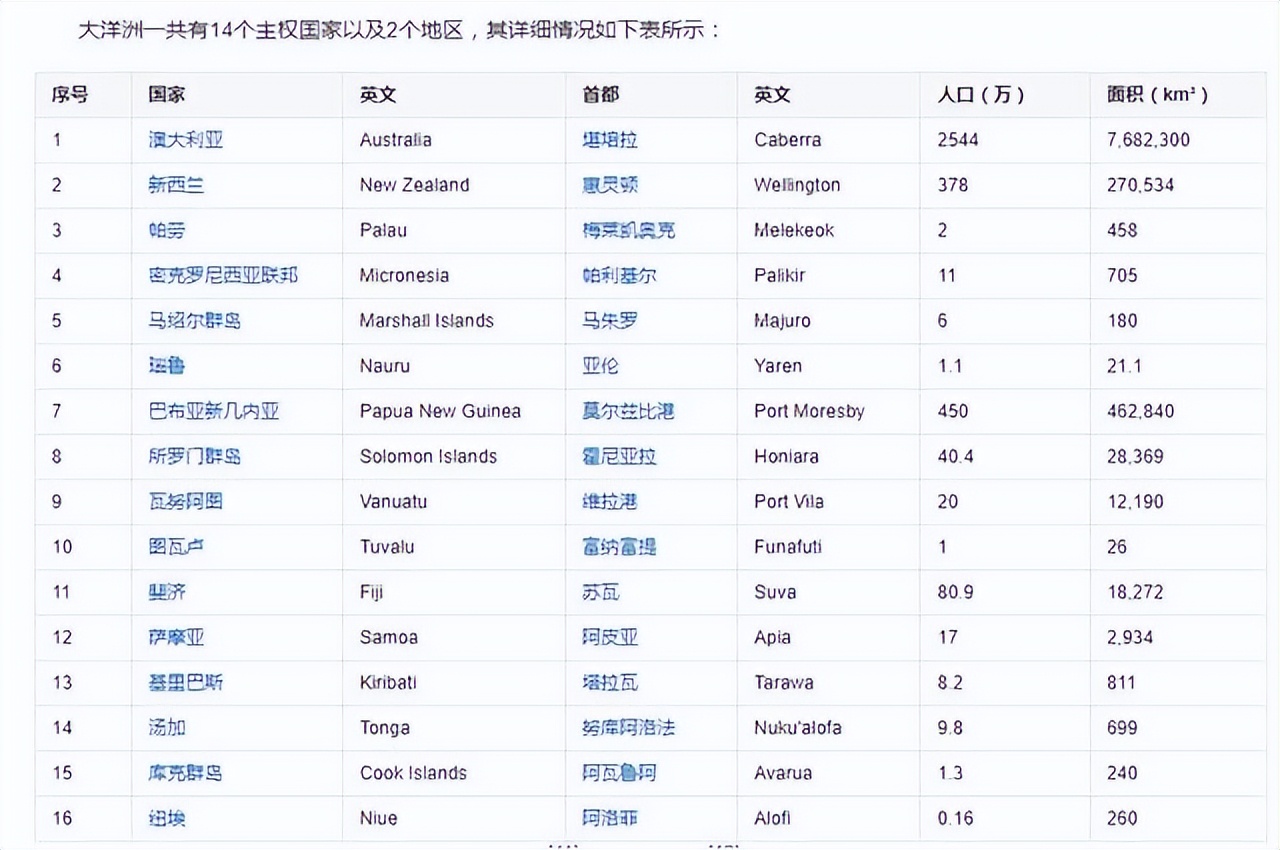Click the 瑙鲁 country link
Image resolution: width=1280 pixels, height=850 pixels.
(x=165, y=366)
